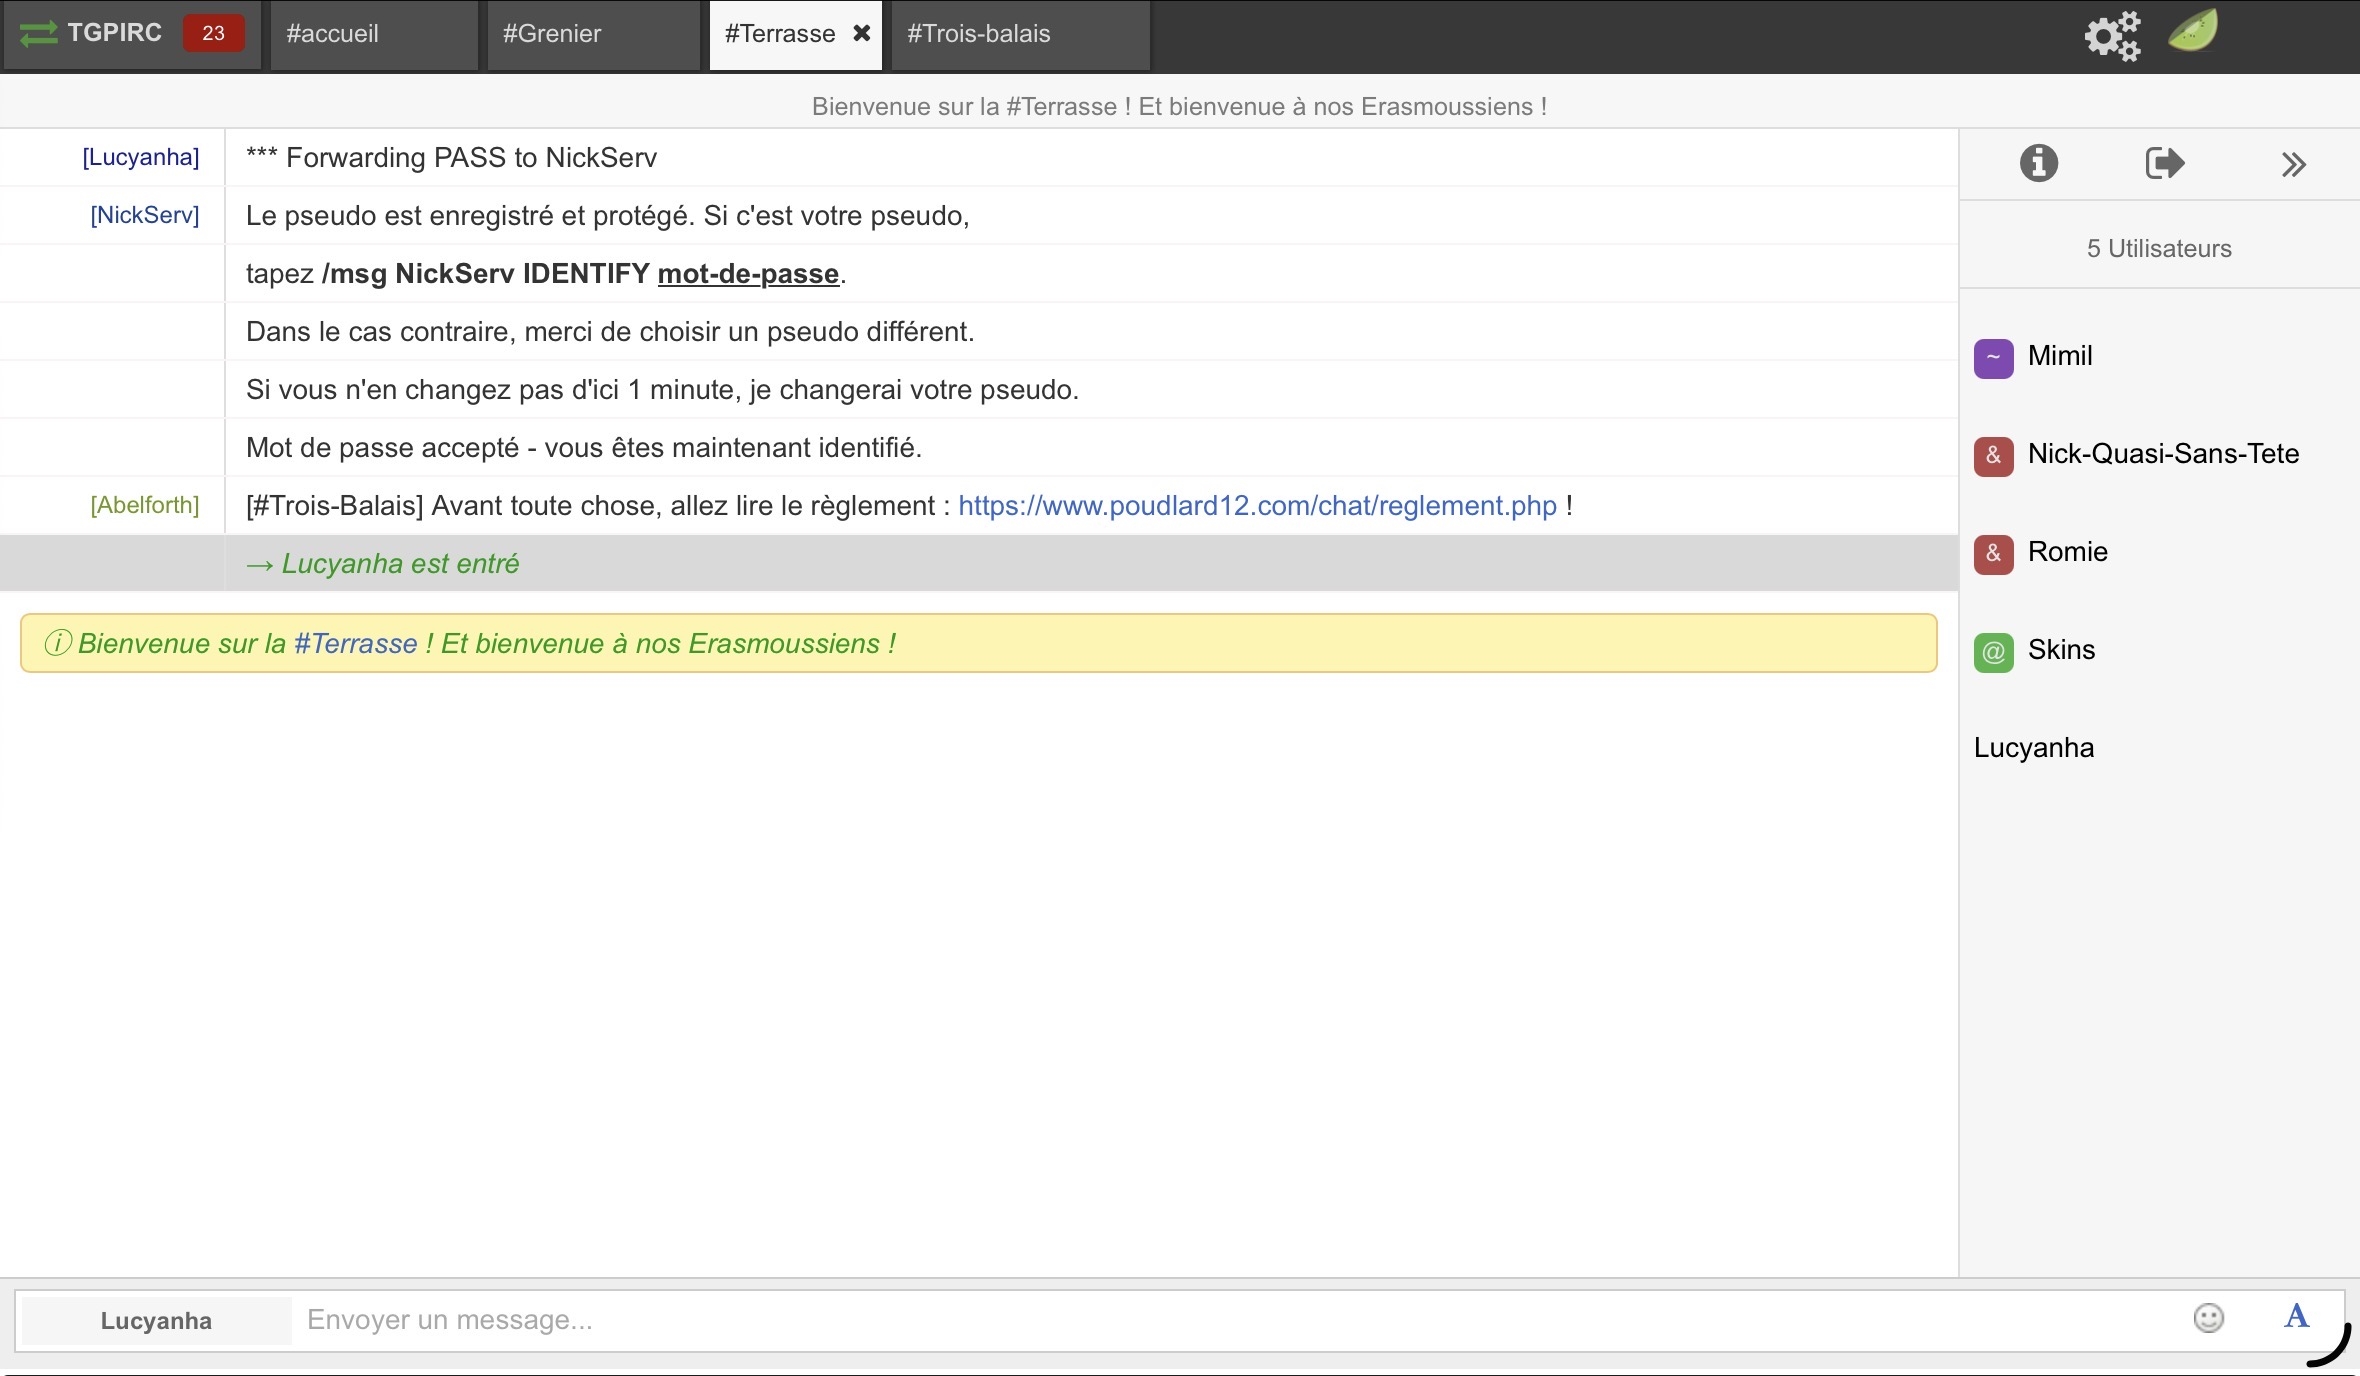Click the Lucyanha nickname button by the input
Viewport: 2360px width, 1376px height.
(156, 1321)
